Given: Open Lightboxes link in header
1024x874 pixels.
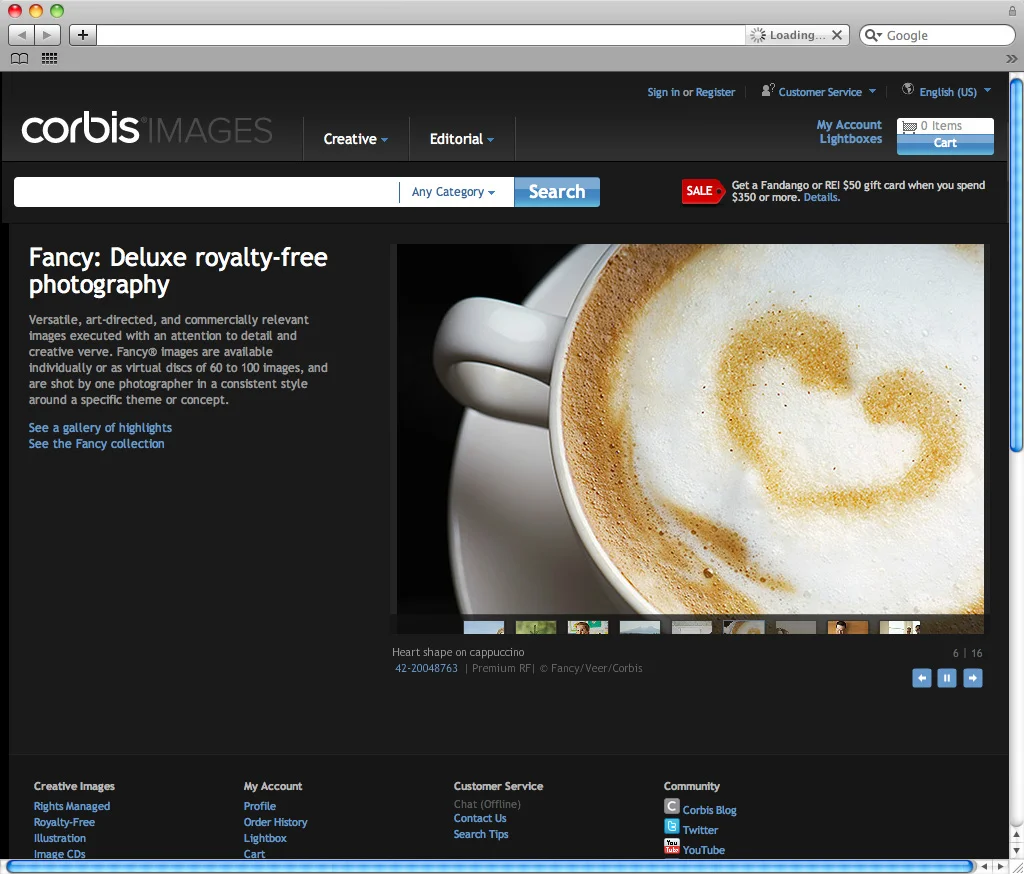Looking at the screenshot, I should 851,139.
